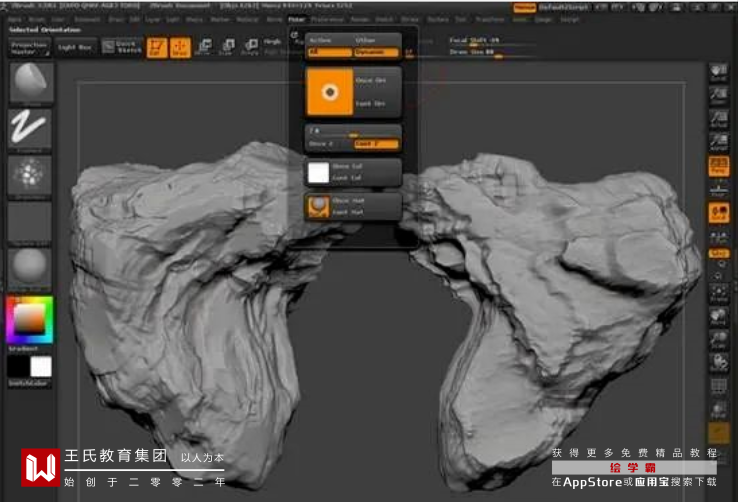Select Cont Col in the Picker palette
Screen dimensions: 738x502
pos(347,178)
